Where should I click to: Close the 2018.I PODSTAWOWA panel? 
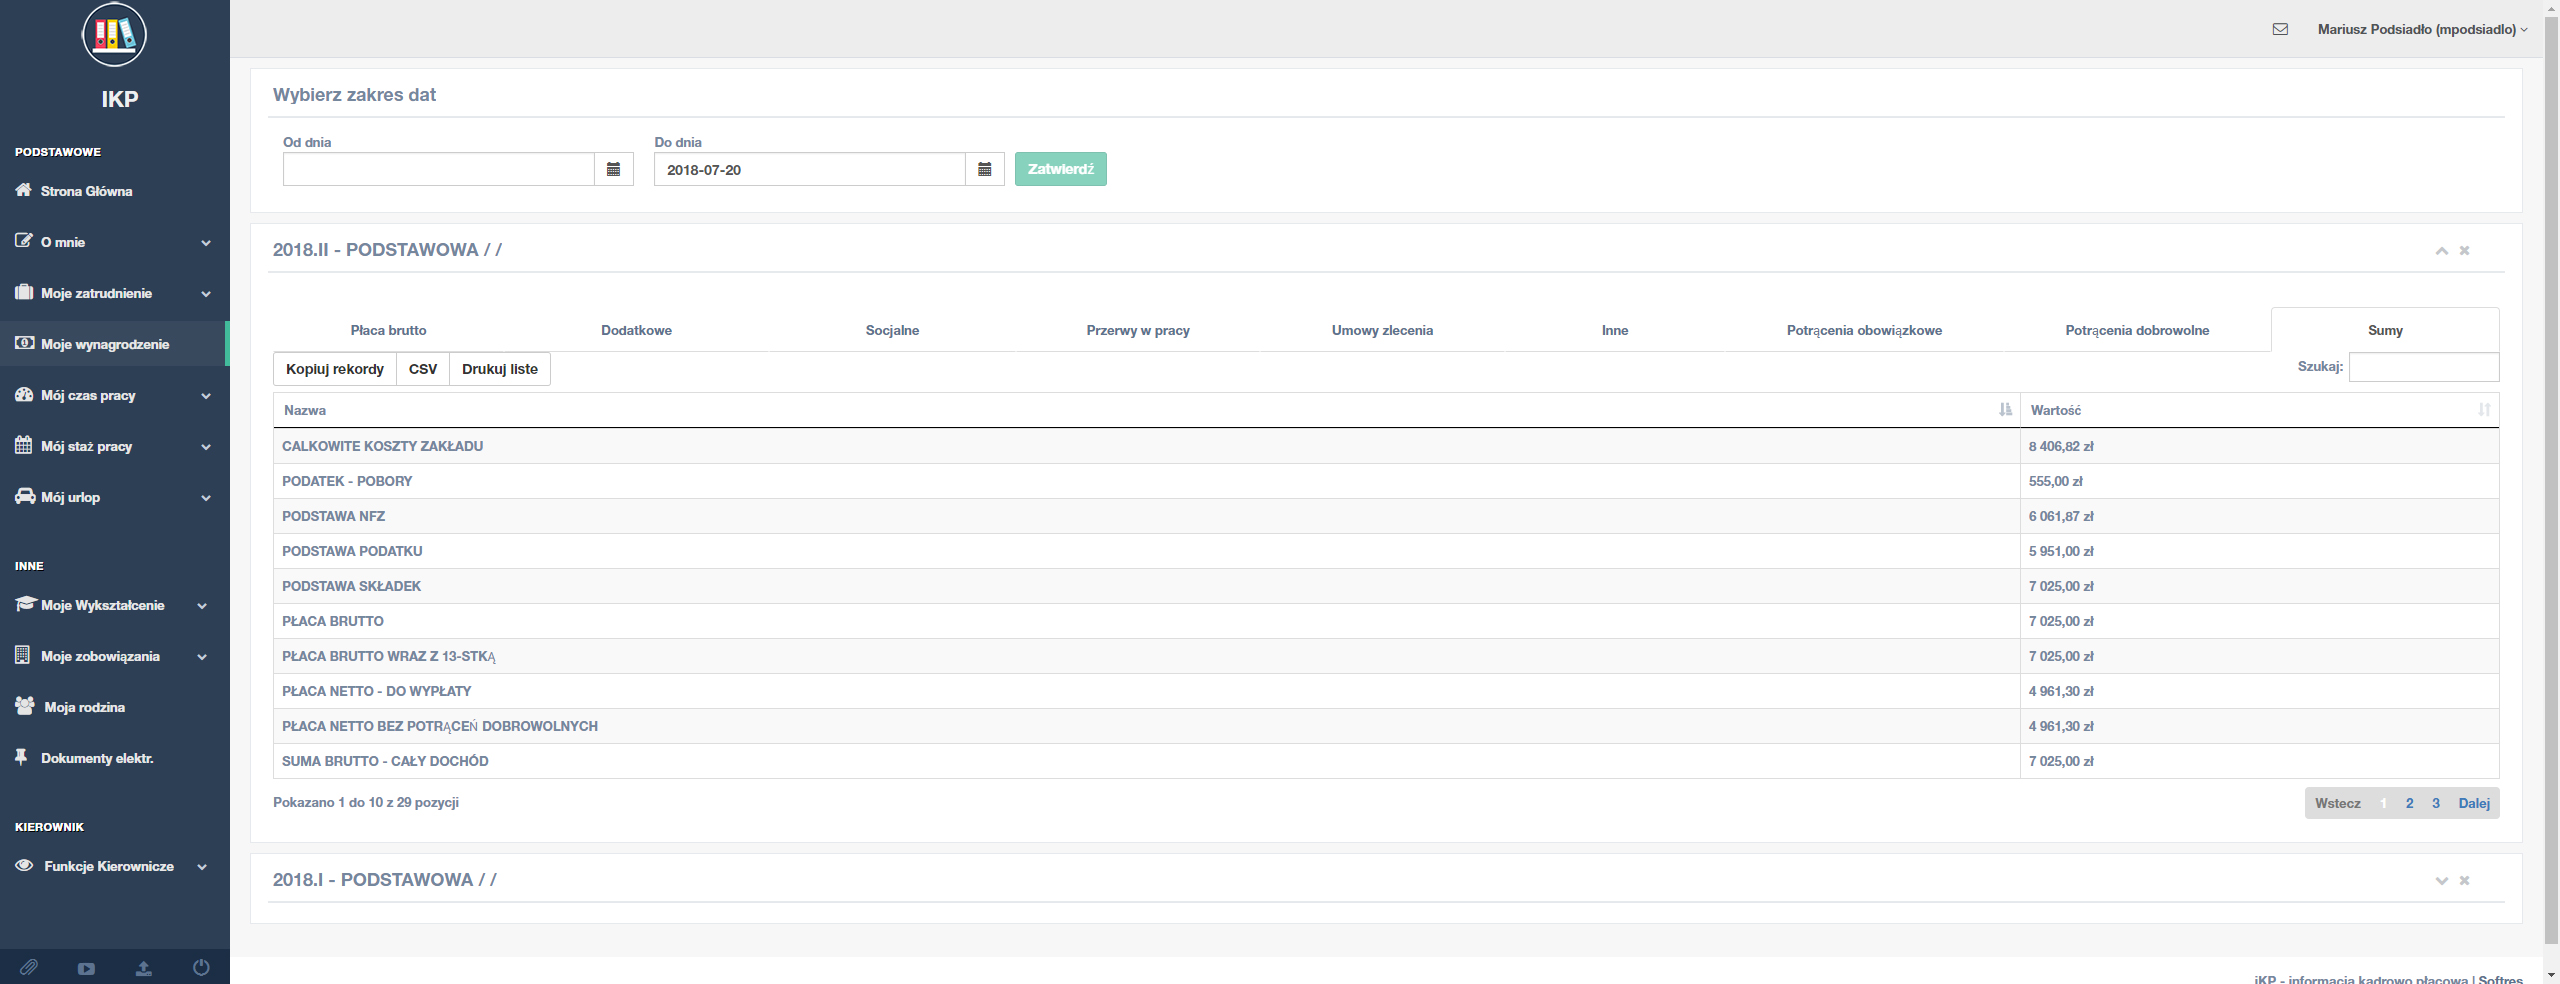coord(2465,880)
